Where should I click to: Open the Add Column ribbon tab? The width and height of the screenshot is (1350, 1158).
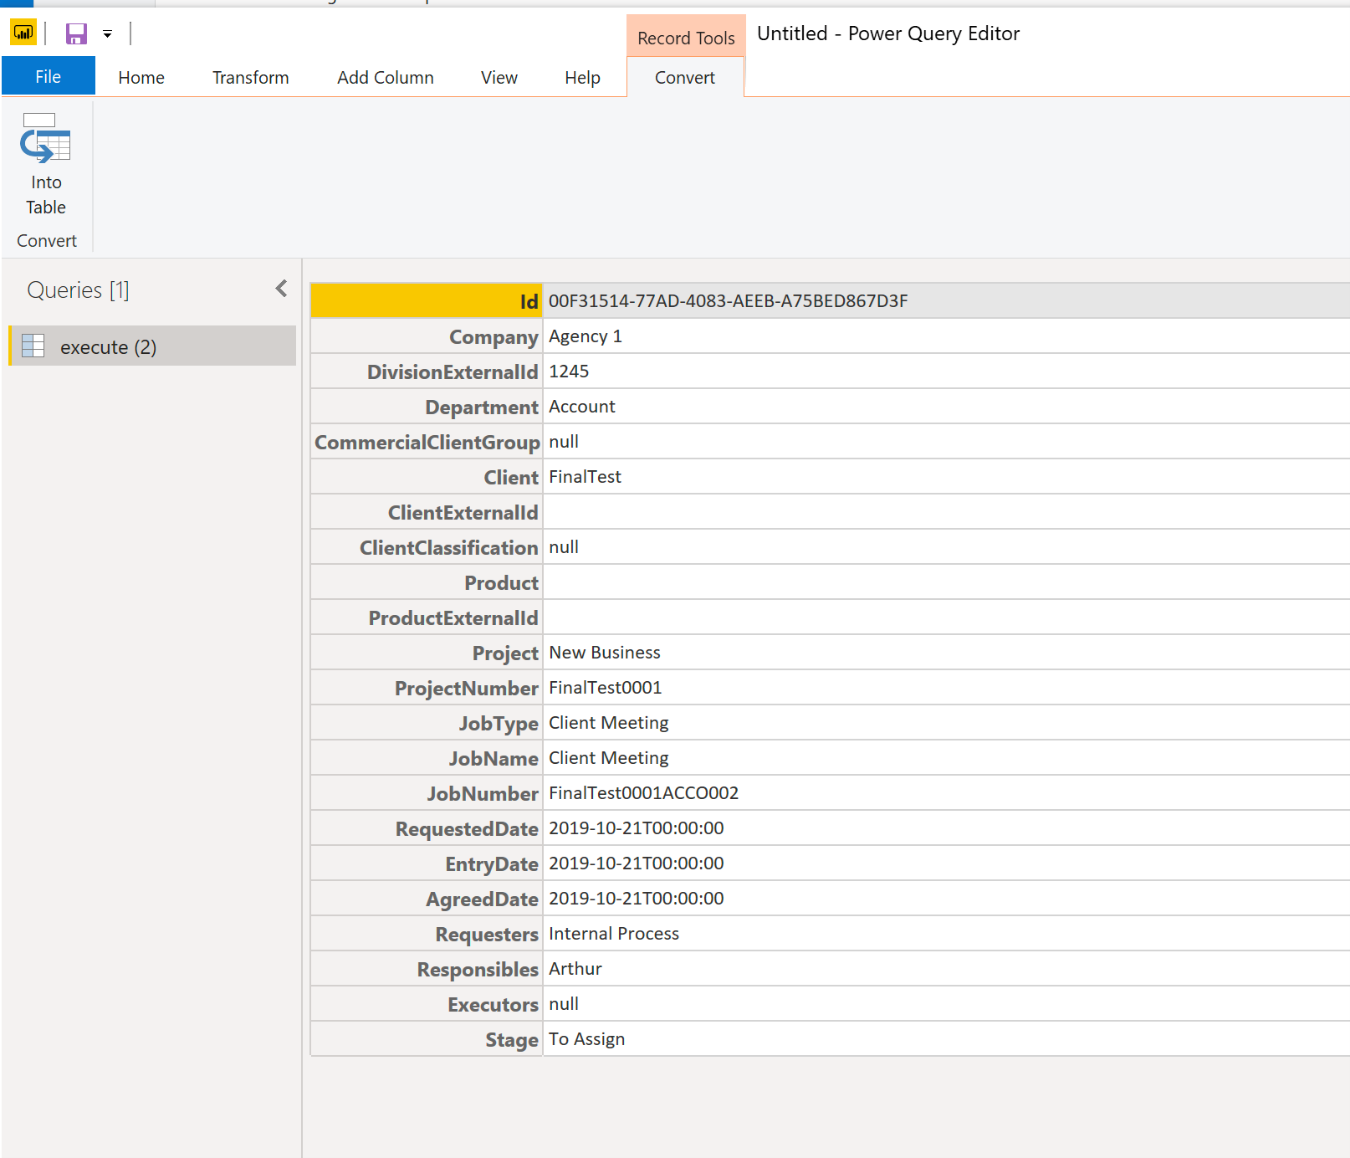pos(385,77)
